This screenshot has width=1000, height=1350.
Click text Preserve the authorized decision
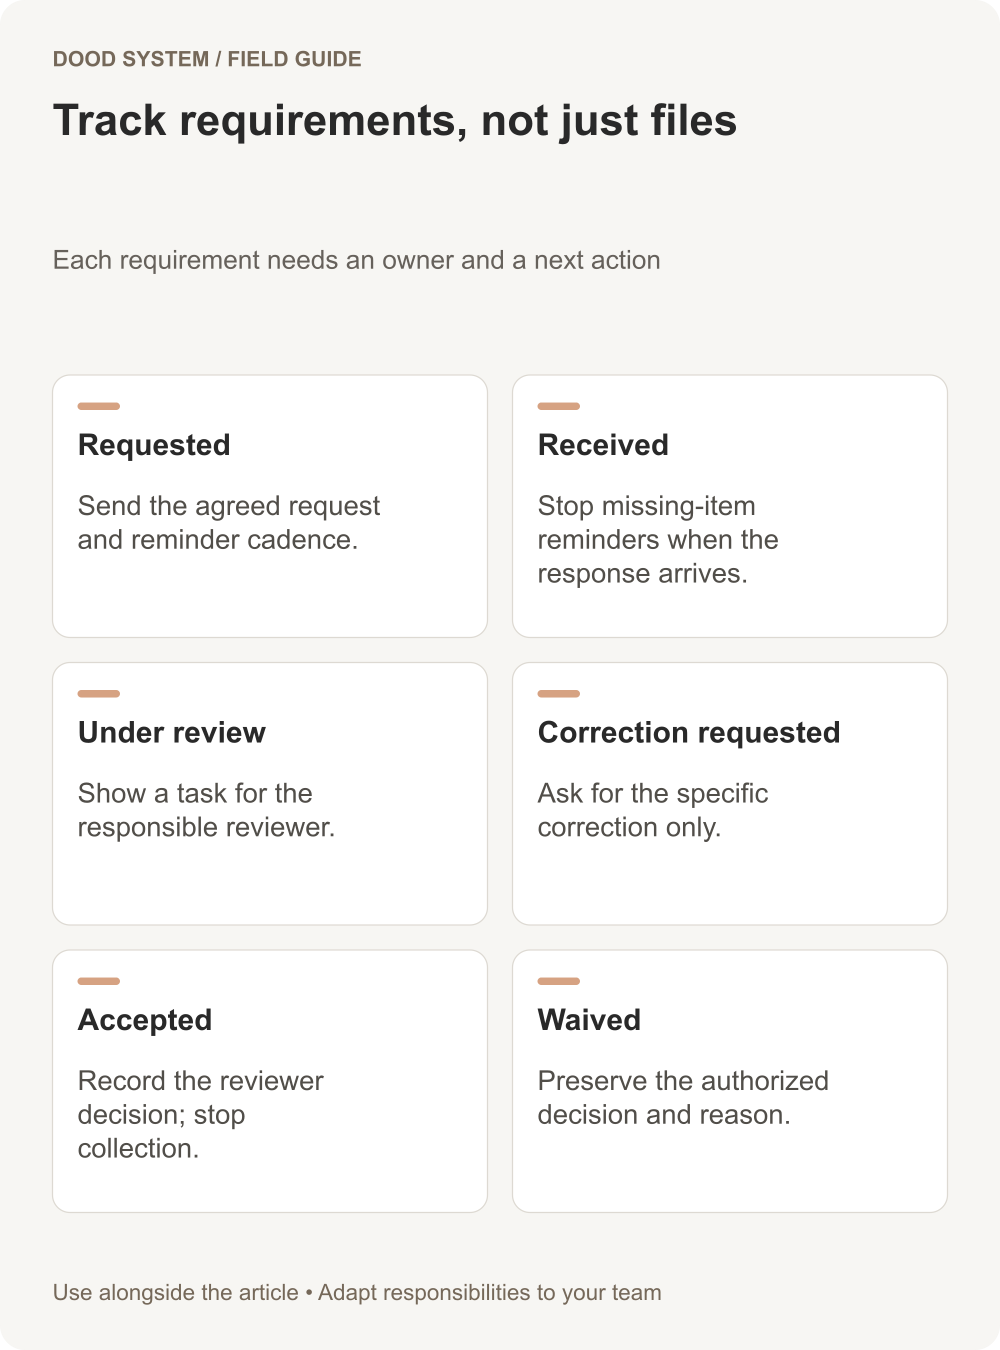pyautogui.click(x=683, y=1098)
